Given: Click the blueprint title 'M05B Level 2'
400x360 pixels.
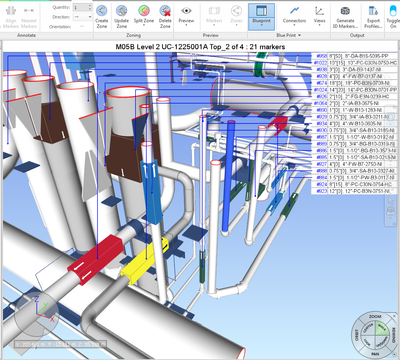Looking at the screenshot, I should tap(138, 47).
